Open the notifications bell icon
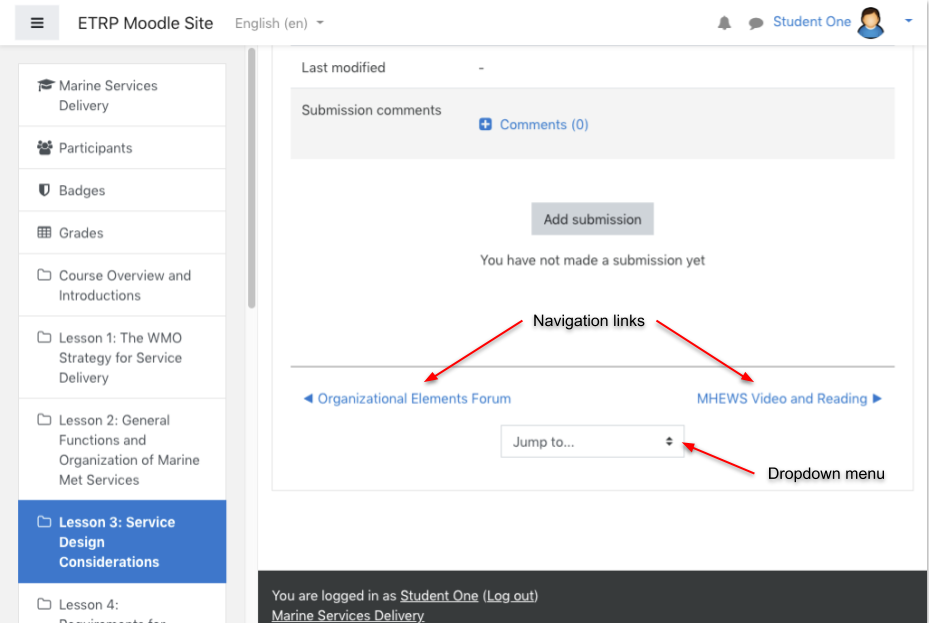The image size is (929, 623). [x=724, y=23]
